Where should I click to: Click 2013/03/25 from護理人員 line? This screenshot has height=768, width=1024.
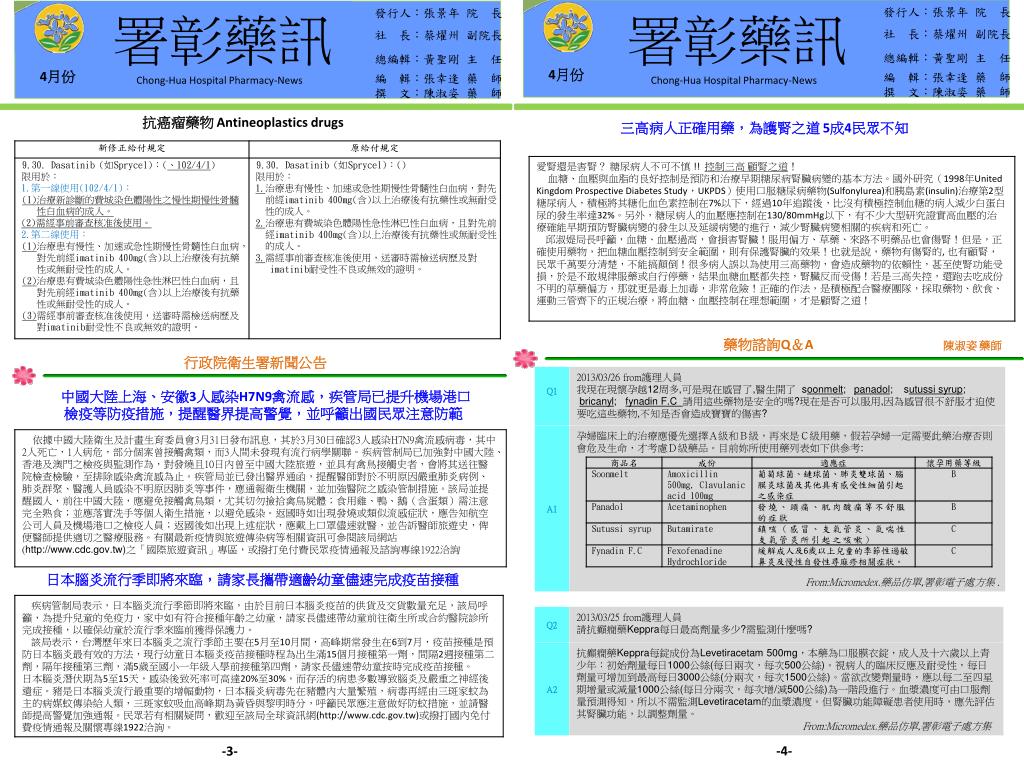629,616
